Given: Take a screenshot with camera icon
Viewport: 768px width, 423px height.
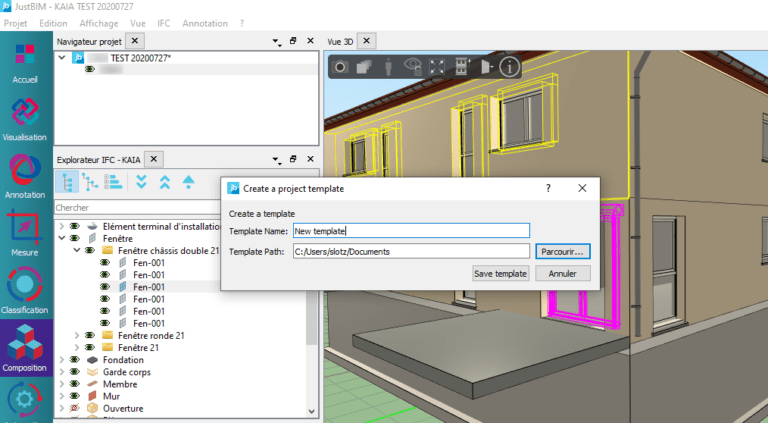Looking at the screenshot, I should pos(340,67).
